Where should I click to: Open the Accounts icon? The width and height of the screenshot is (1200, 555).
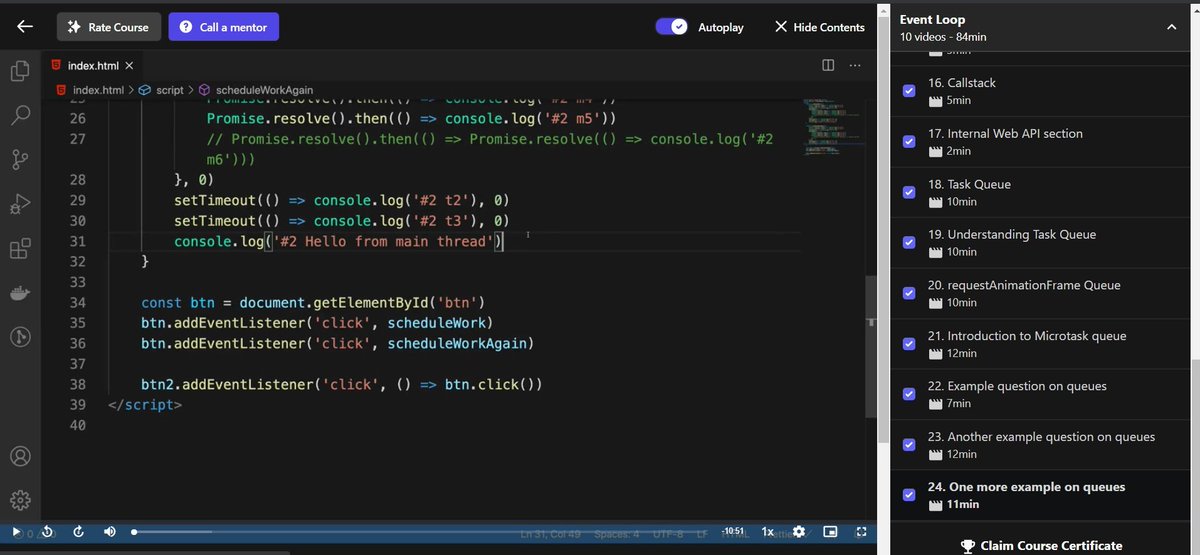20,456
